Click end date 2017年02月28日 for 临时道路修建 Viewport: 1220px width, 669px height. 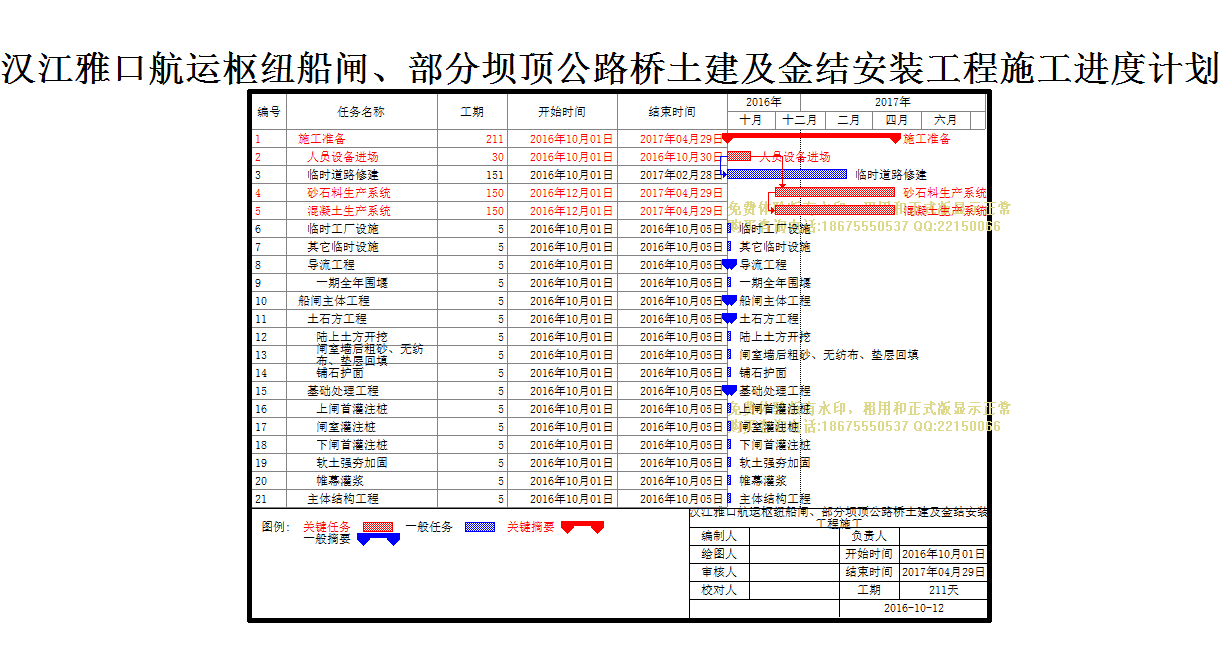681,175
